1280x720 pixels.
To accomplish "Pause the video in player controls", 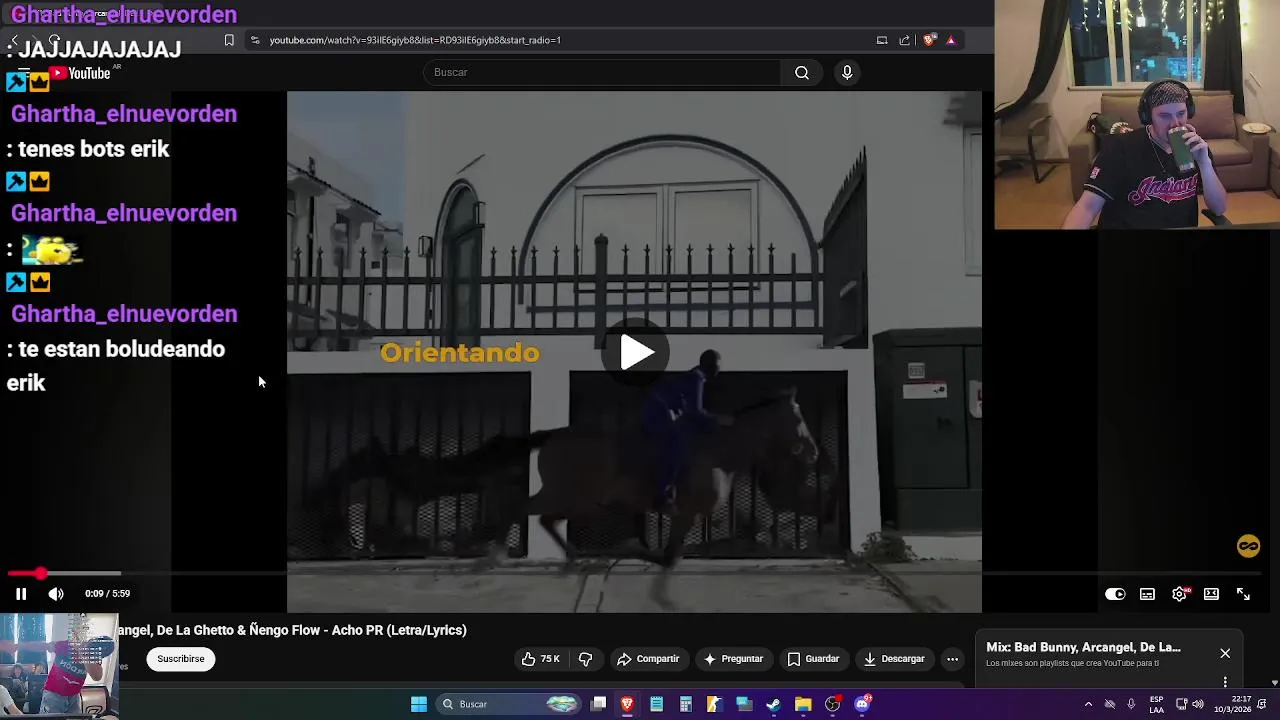I will [20, 594].
